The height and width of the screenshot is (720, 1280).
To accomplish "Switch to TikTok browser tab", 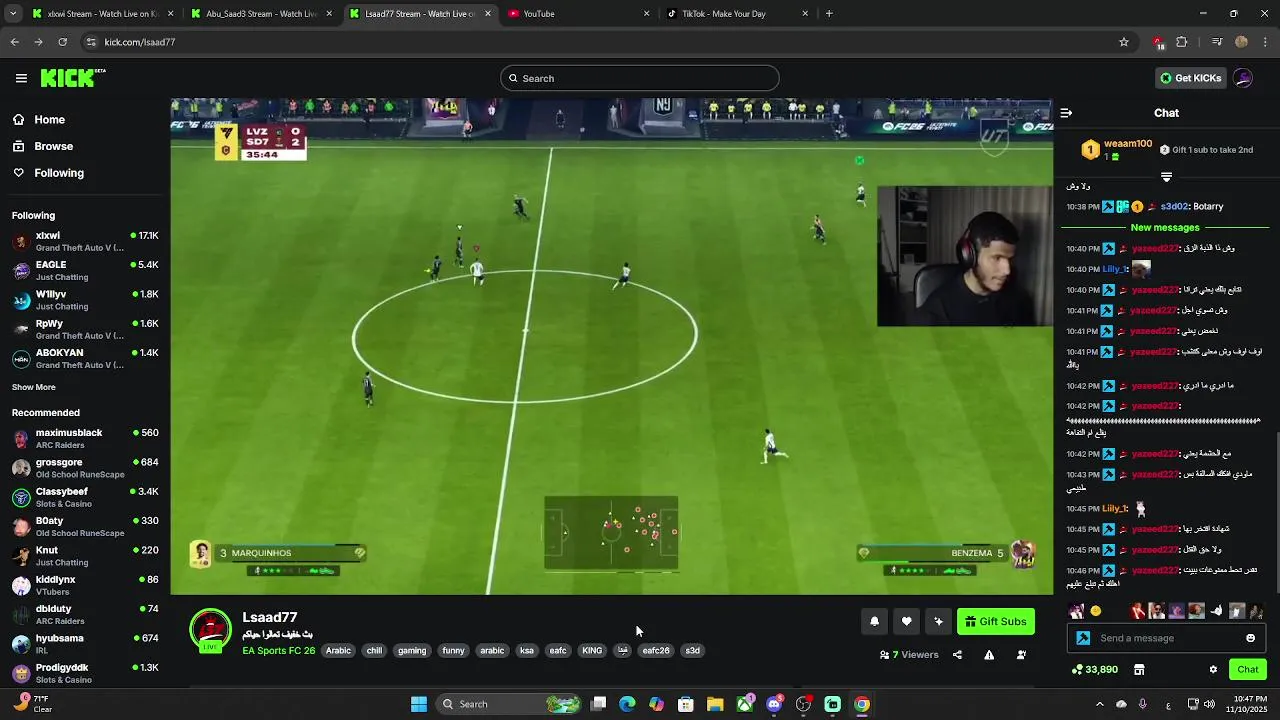I will (735, 14).
